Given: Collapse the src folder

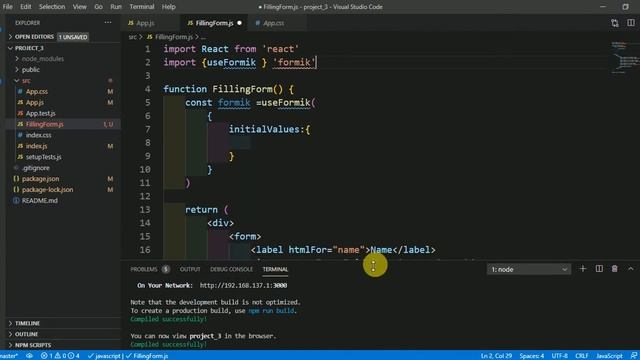Looking at the screenshot, I should 26,80.
